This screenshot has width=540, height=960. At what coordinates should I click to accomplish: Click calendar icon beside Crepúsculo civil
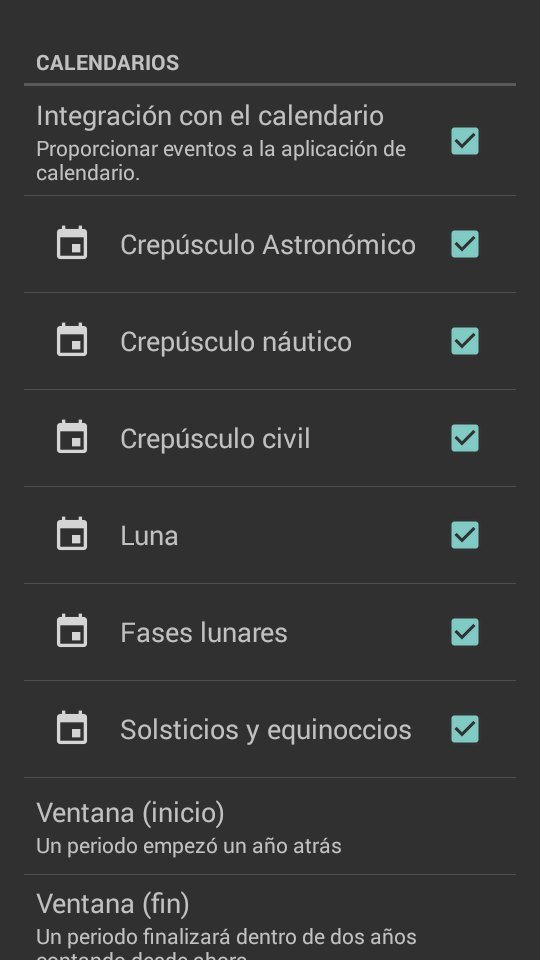(x=72, y=437)
